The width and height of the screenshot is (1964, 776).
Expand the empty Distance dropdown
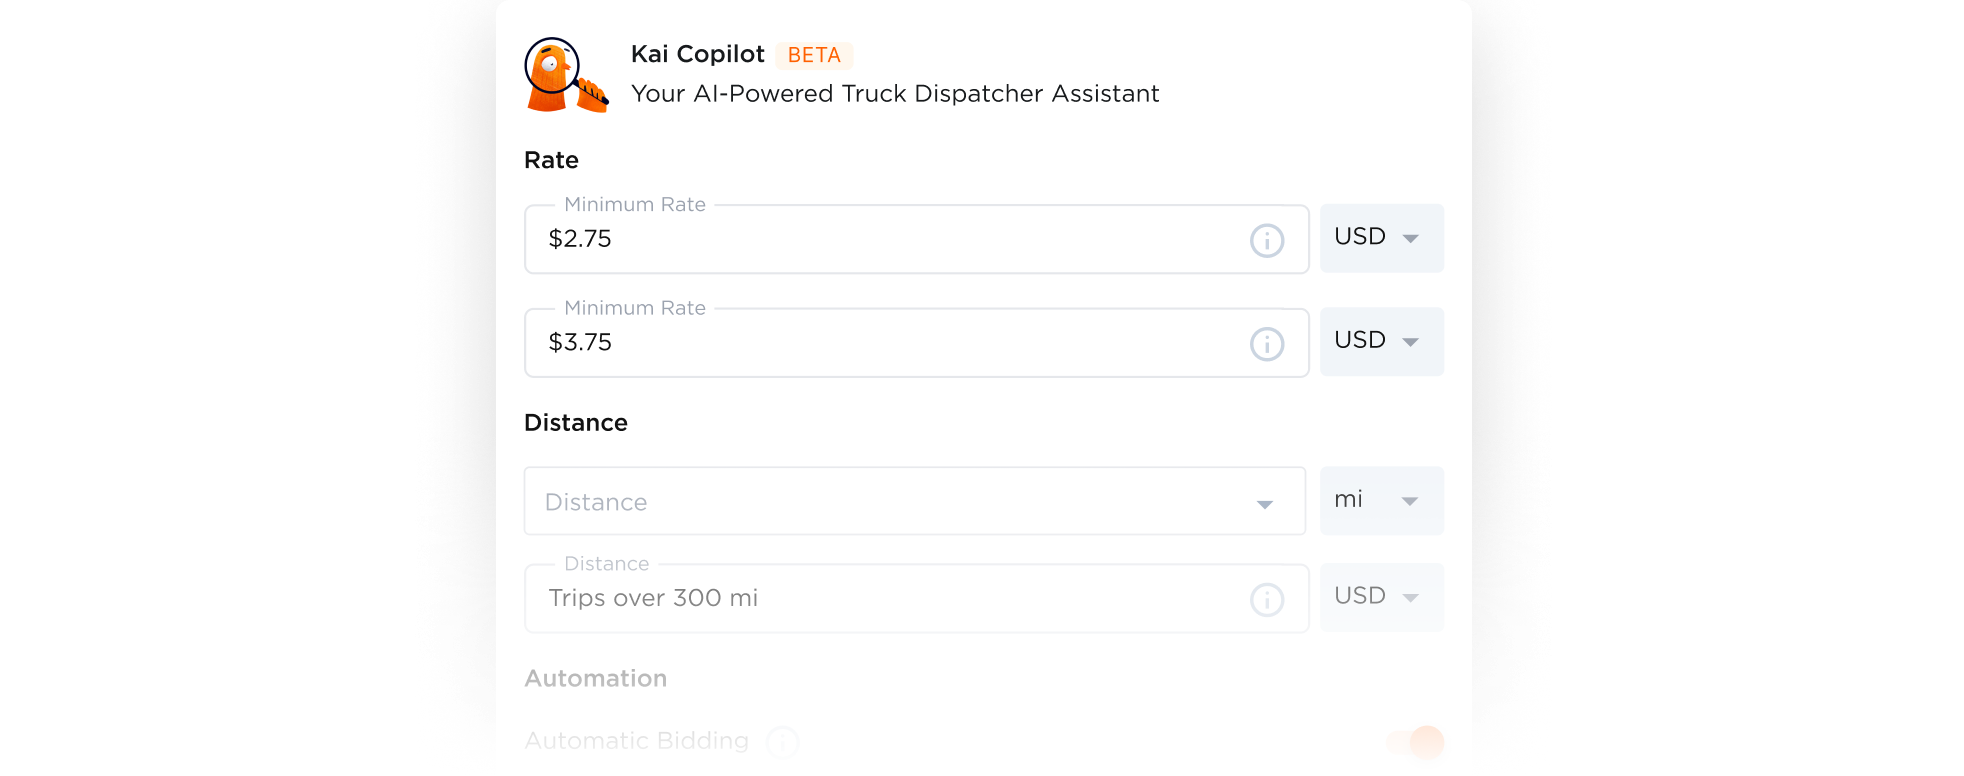point(914,501)
